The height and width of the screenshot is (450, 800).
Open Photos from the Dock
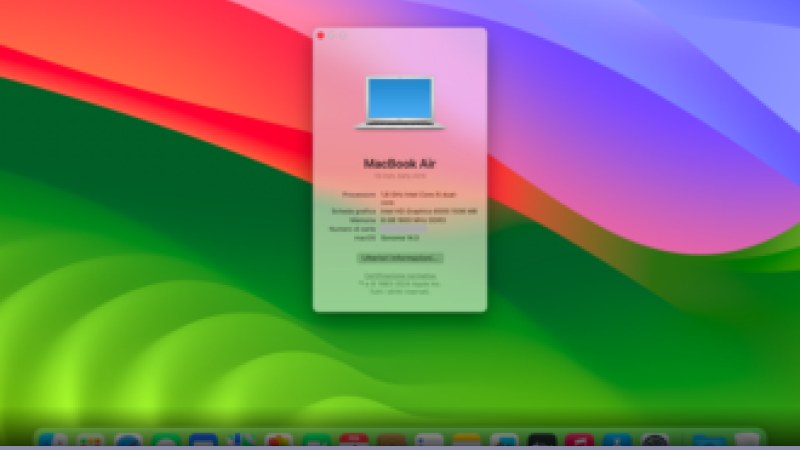click(279, 441)
